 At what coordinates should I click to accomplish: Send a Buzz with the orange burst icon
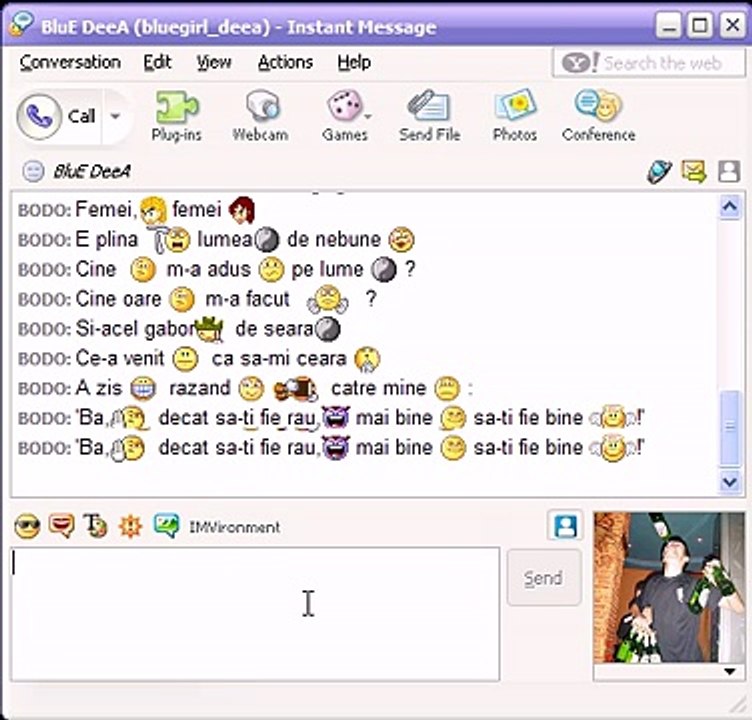tap(130, 527)
